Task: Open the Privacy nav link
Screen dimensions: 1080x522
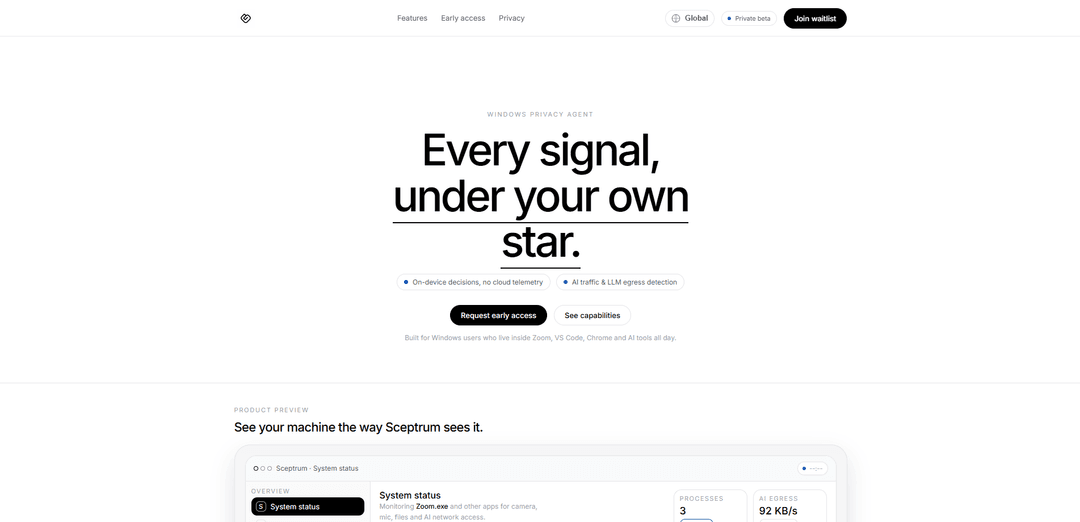Action: 512,18
